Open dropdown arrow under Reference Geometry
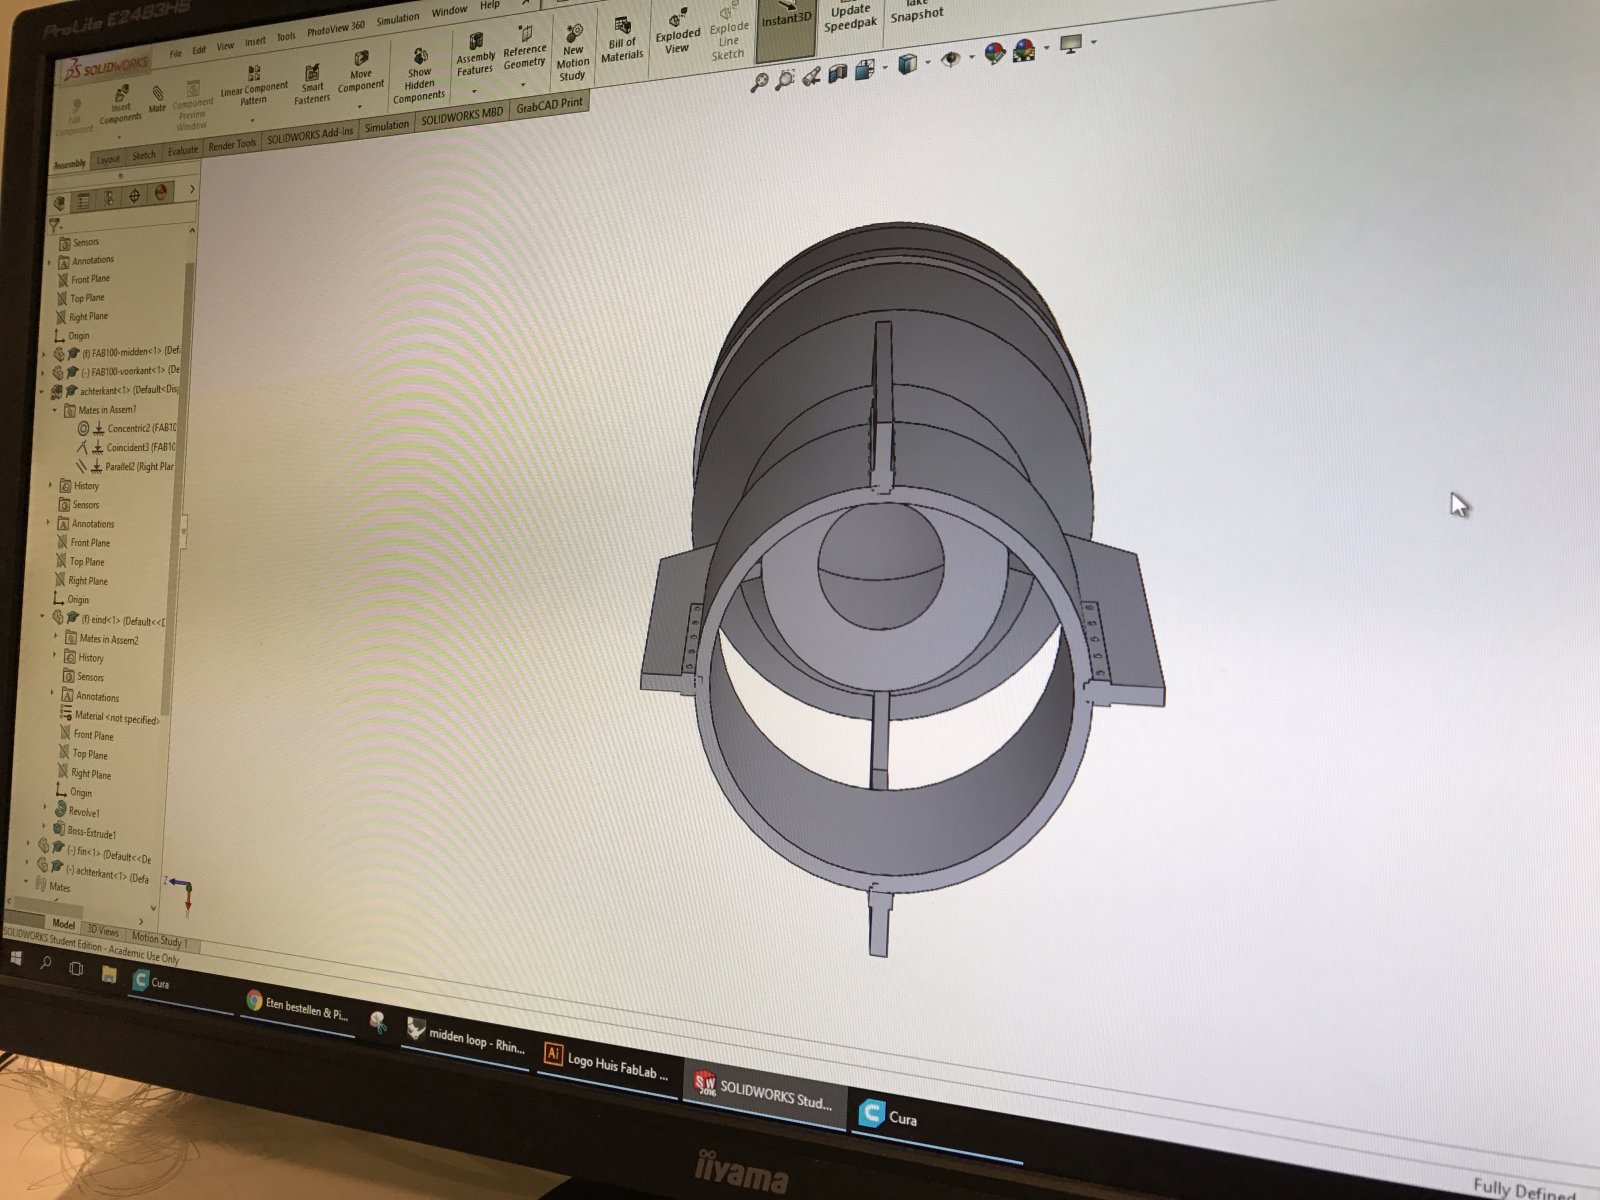 [x=523, y=84]
